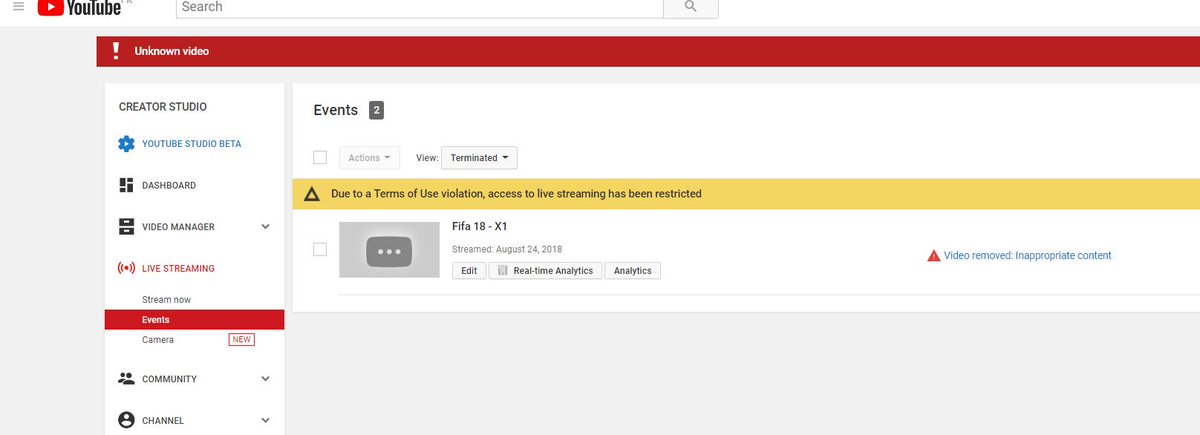This screenshot has width=1200, height=435.
Task: Expand the Community chevron
Action: tap(265, 379)
